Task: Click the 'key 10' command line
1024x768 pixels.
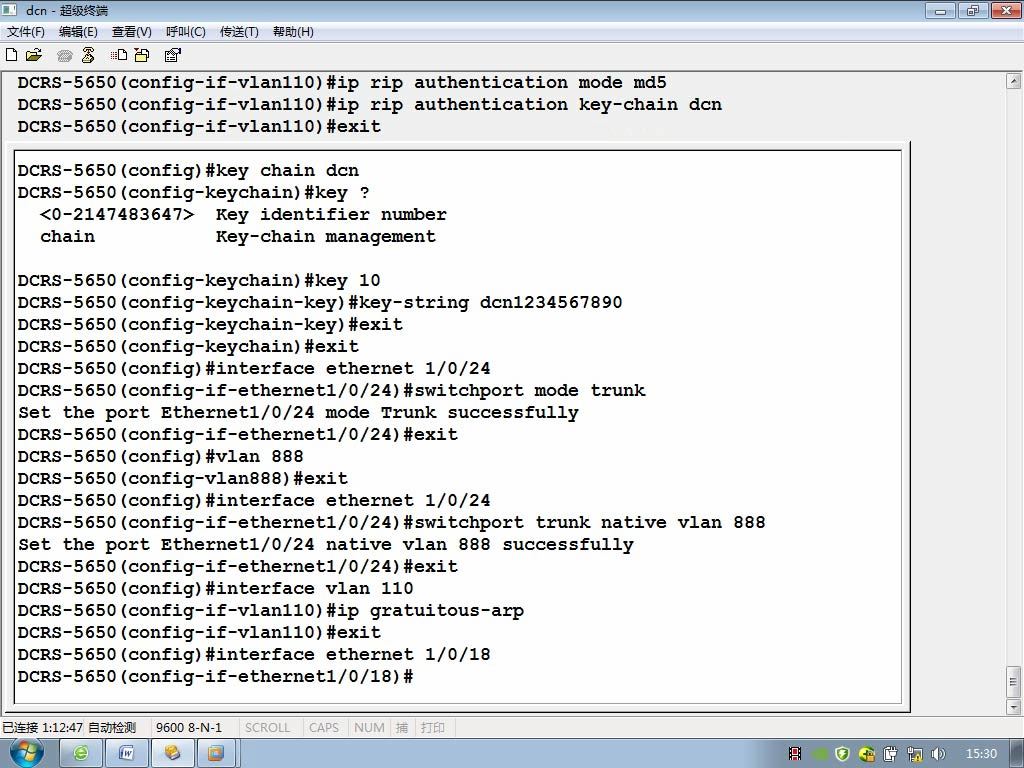Action: 199,280
